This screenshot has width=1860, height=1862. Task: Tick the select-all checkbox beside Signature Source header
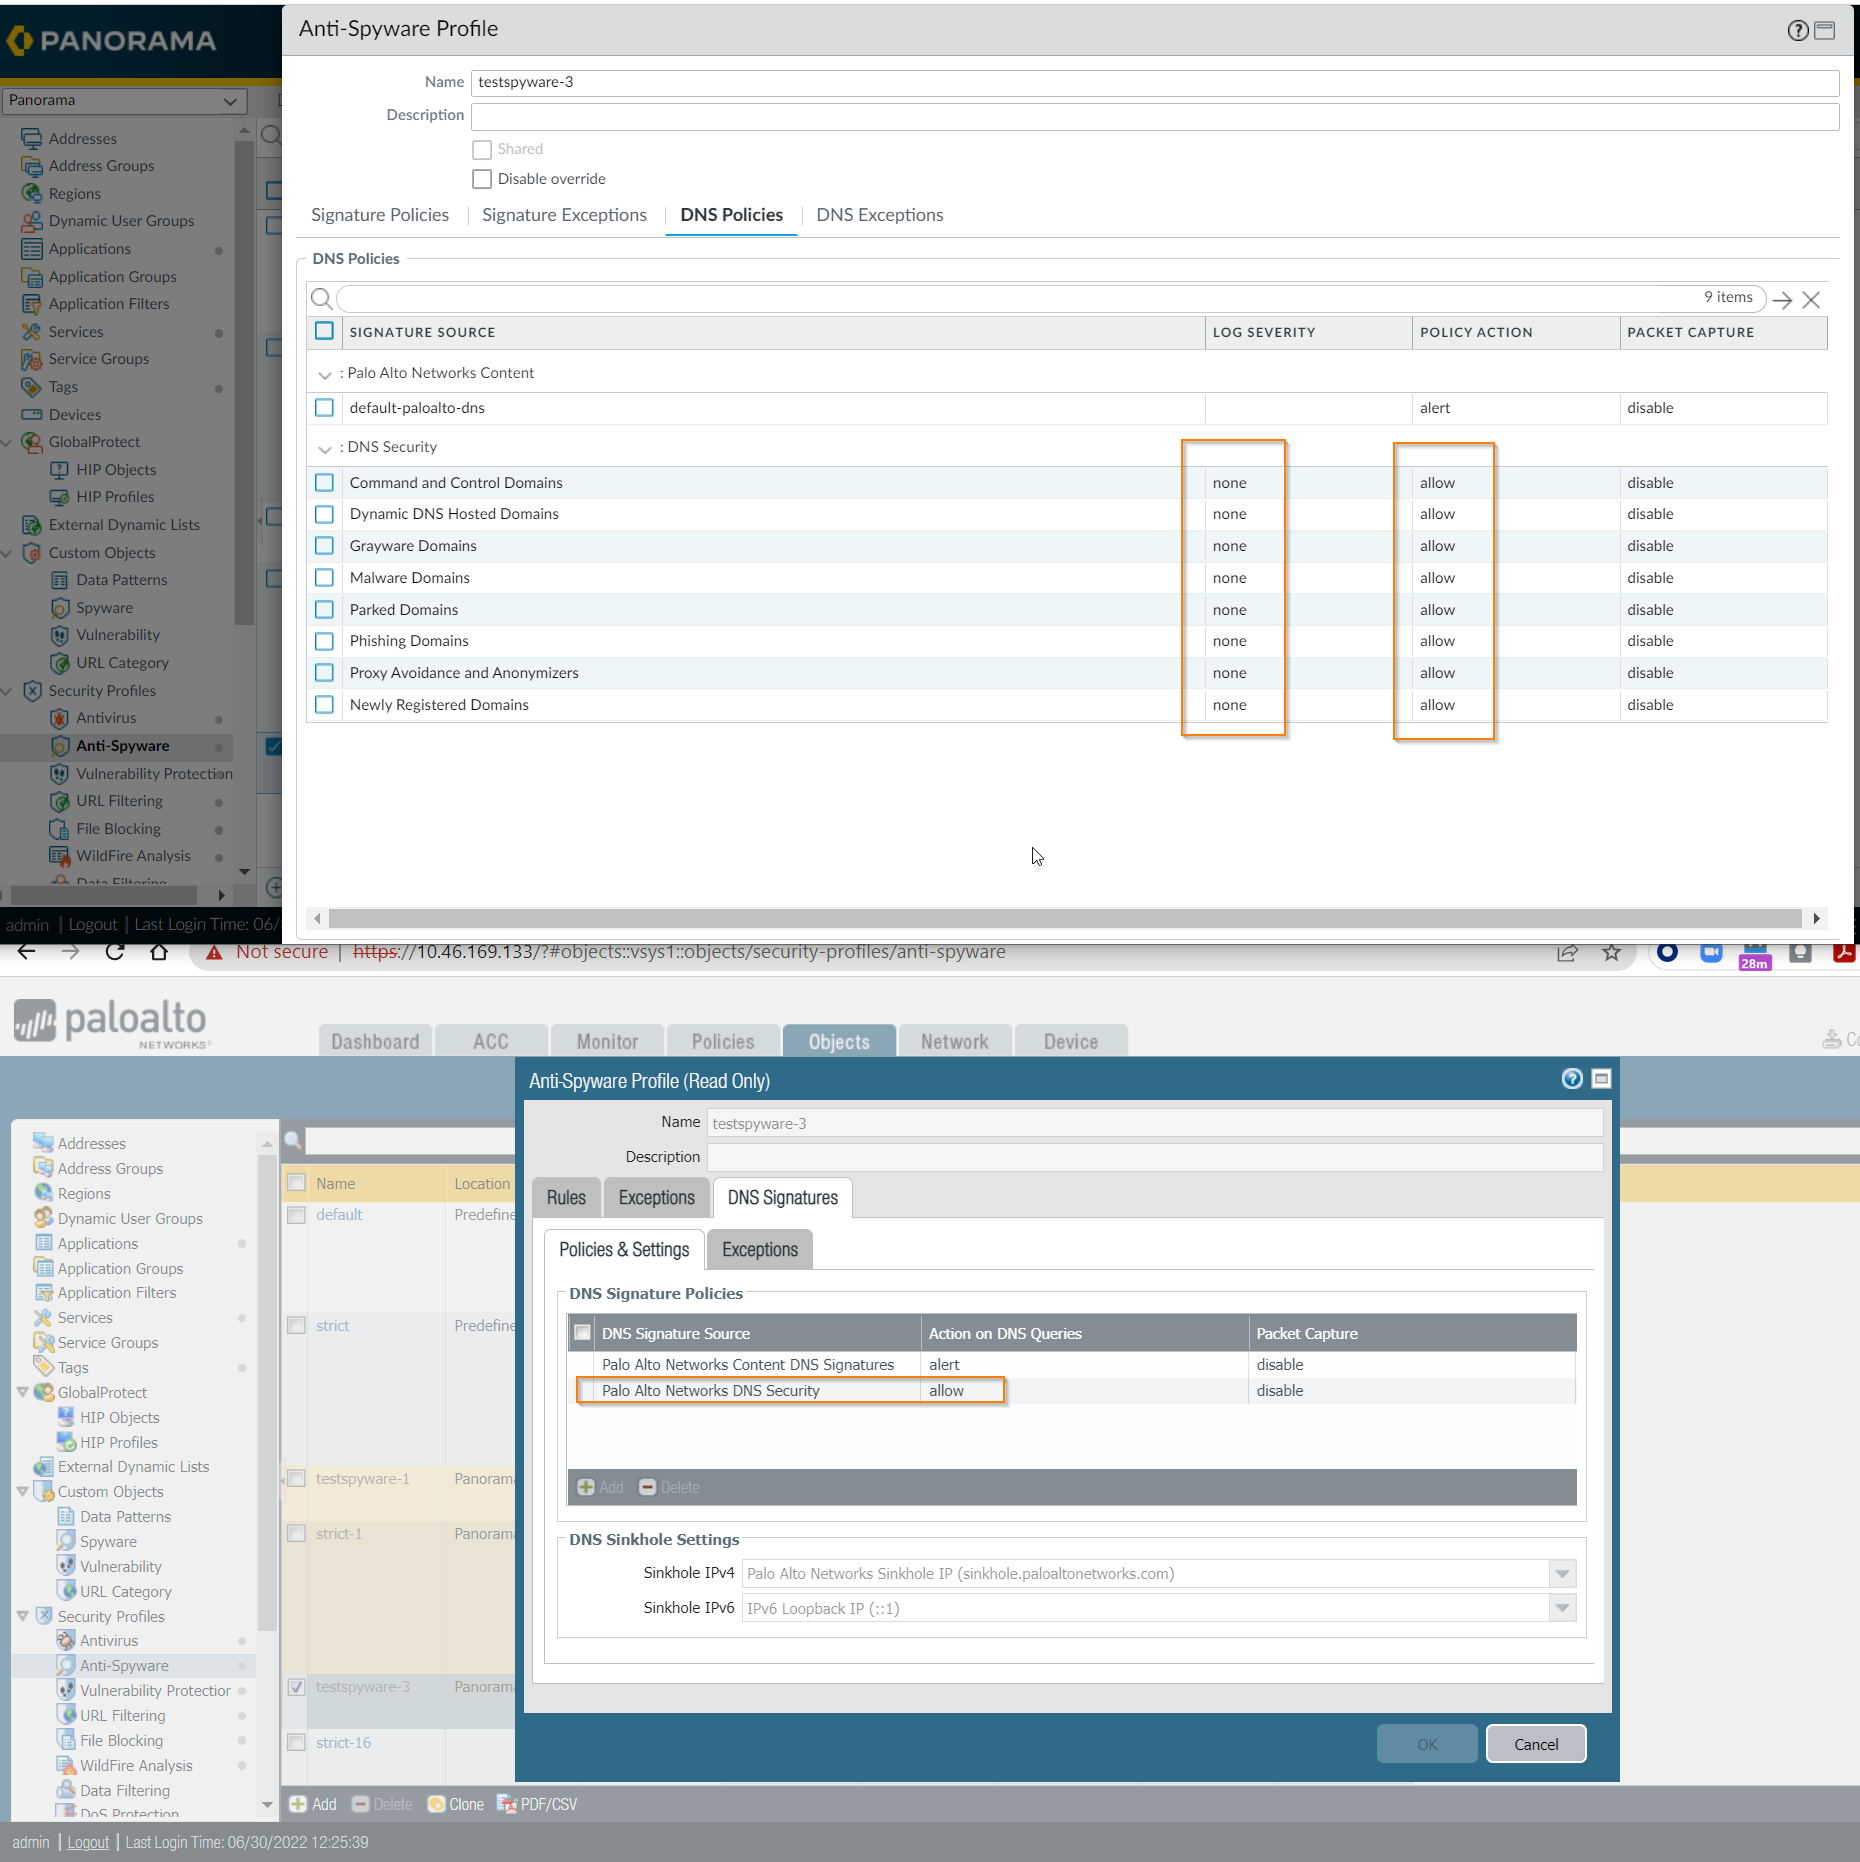point(324,331)
